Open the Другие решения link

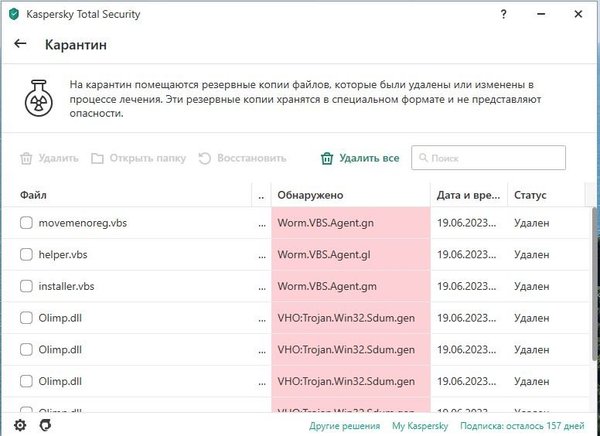344,426
